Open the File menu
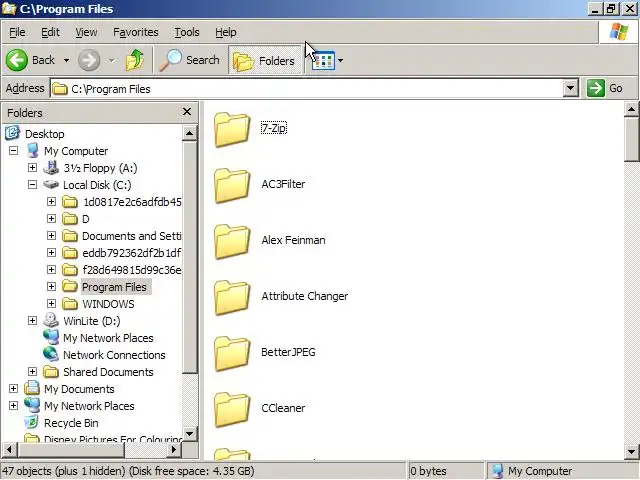This screenshot has height=480, width=640. pyautogui.click(x=17, y=32)
